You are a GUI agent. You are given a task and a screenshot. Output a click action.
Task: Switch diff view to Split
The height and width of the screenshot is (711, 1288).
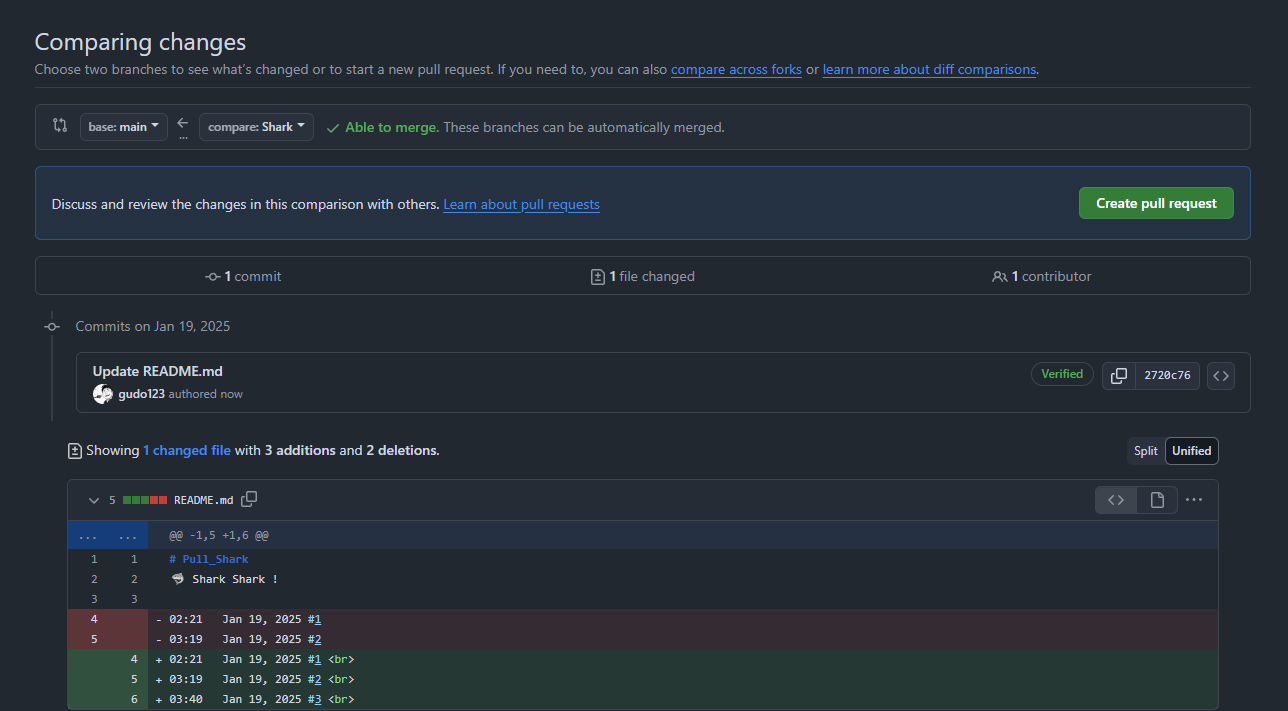pos(1146,451)
